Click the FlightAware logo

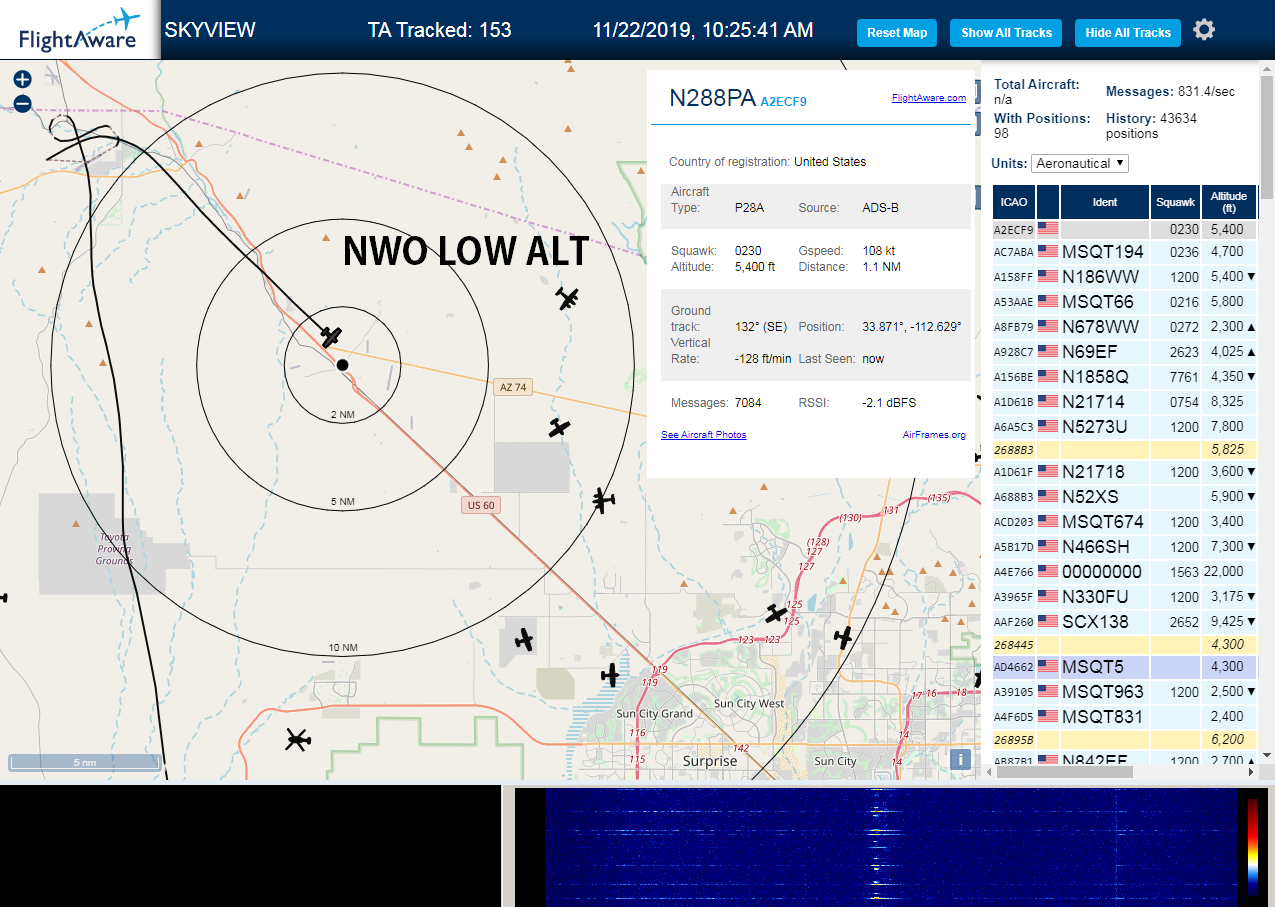pos(80,30)
